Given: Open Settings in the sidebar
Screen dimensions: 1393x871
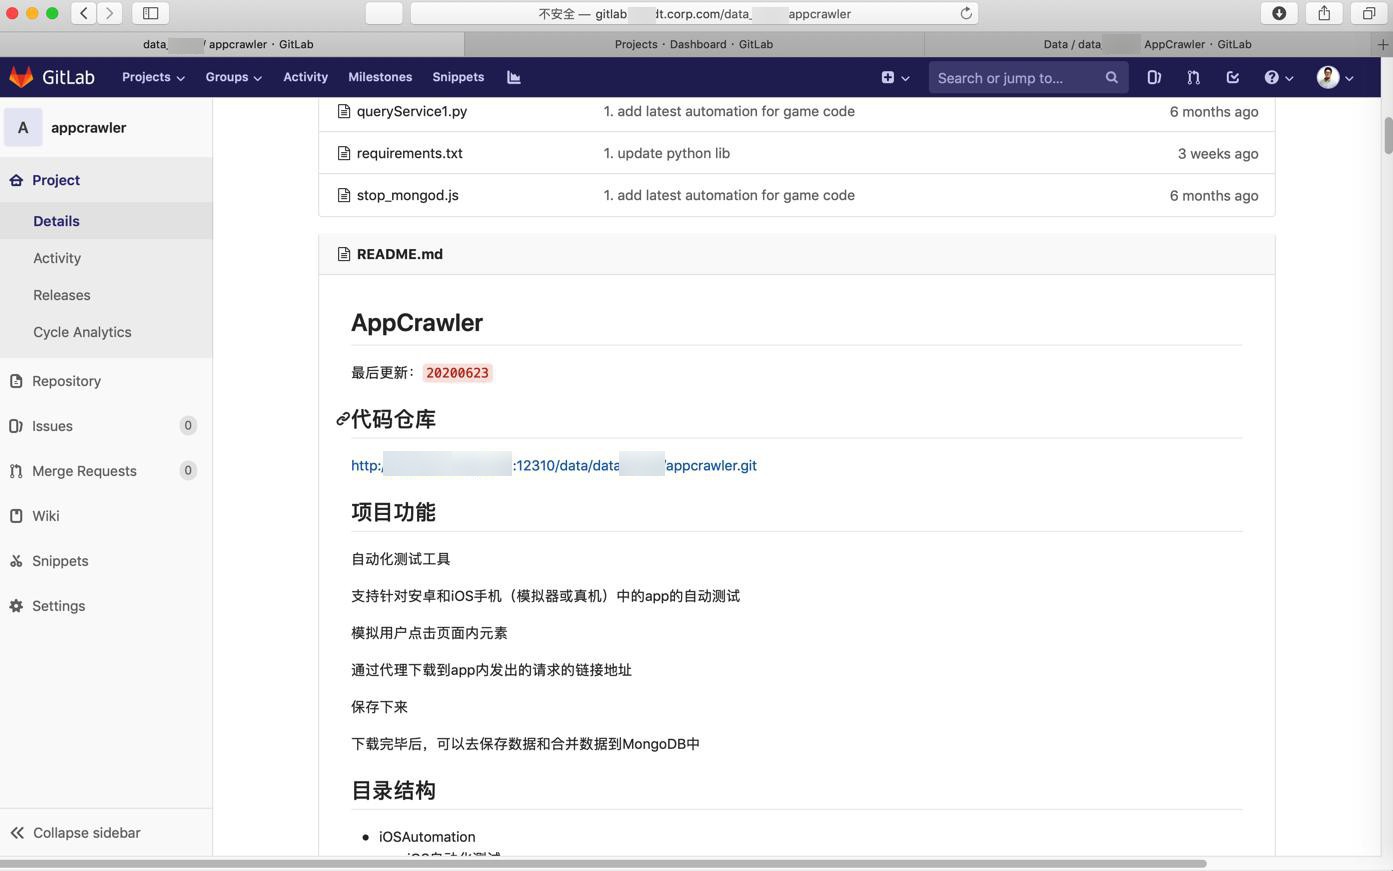Looking at the screenshot, I should pos(58,606).
